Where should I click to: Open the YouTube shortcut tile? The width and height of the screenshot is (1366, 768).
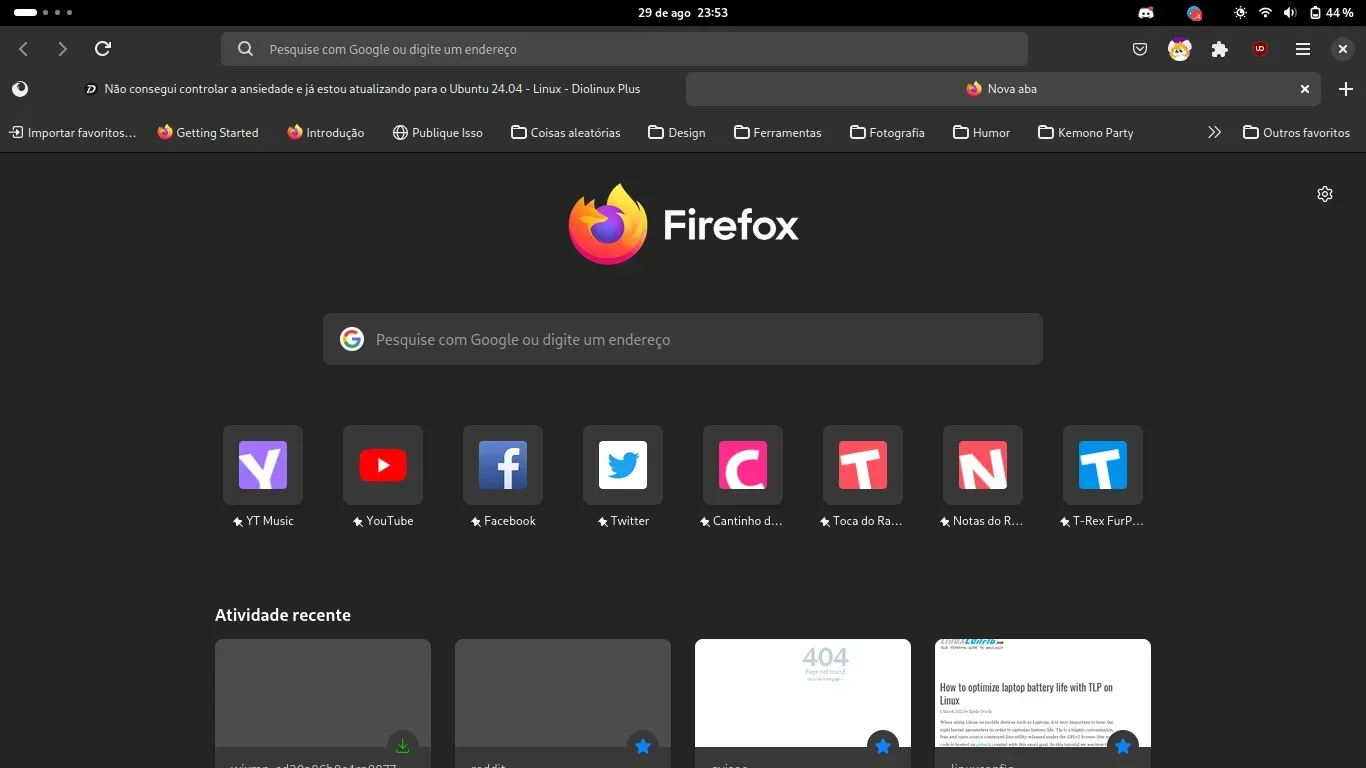(383, 466)
